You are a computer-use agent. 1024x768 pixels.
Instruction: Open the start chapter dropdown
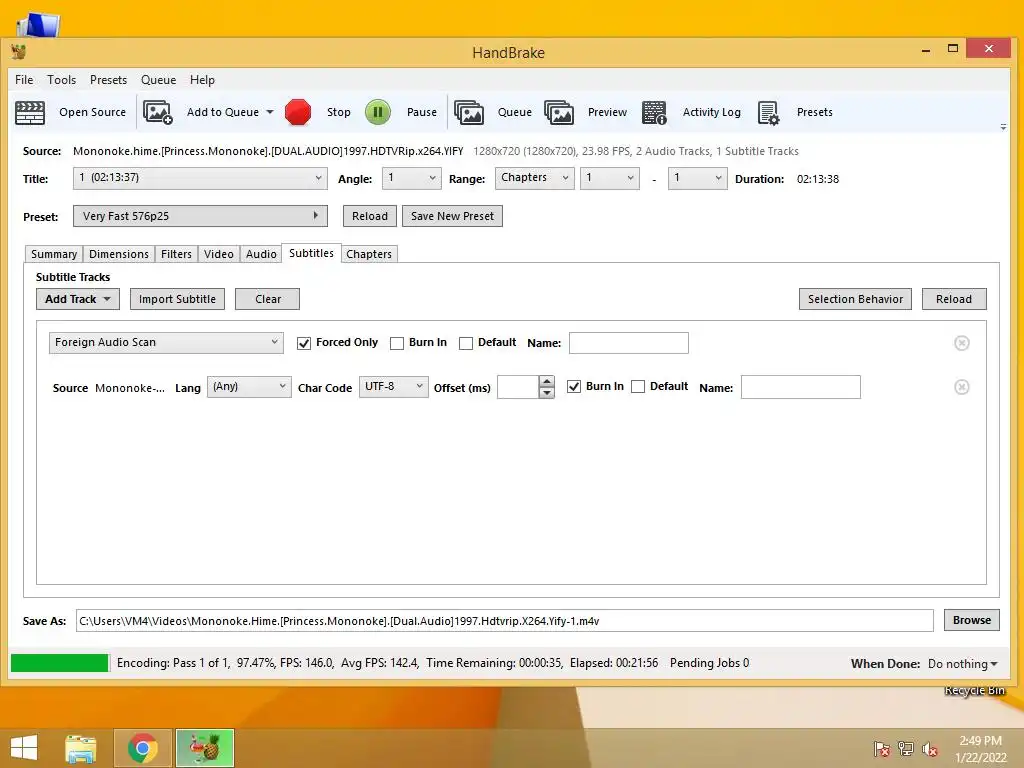609,178
